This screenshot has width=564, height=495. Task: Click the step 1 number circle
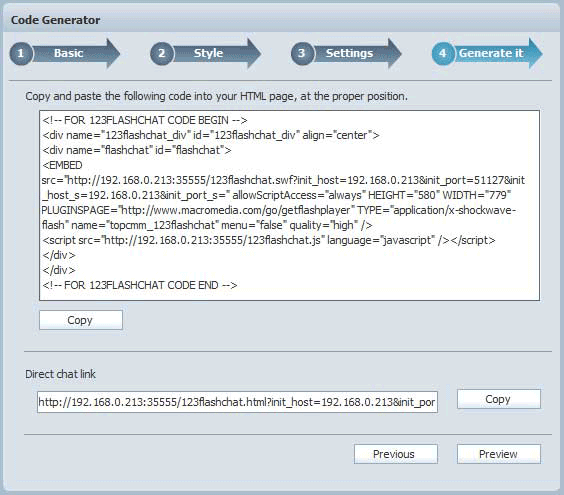(x=21, y=54)
